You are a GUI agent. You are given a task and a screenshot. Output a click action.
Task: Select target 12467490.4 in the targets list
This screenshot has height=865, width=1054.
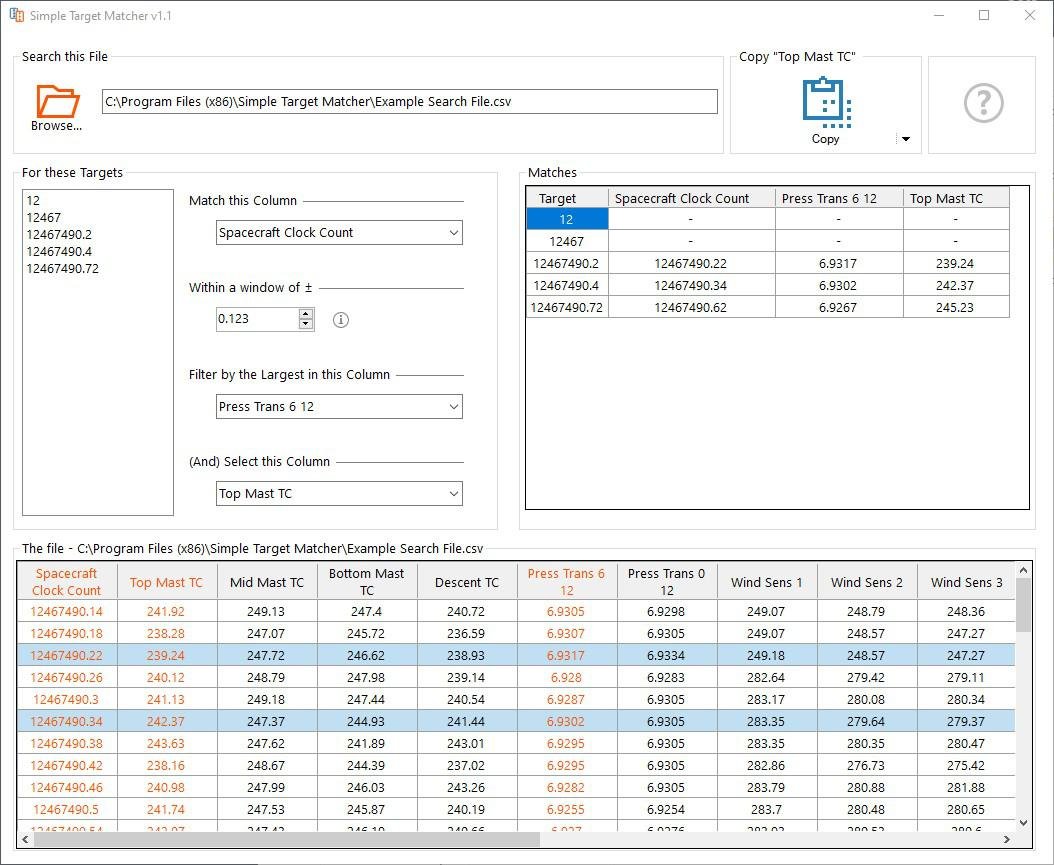(x=59, y=252)
